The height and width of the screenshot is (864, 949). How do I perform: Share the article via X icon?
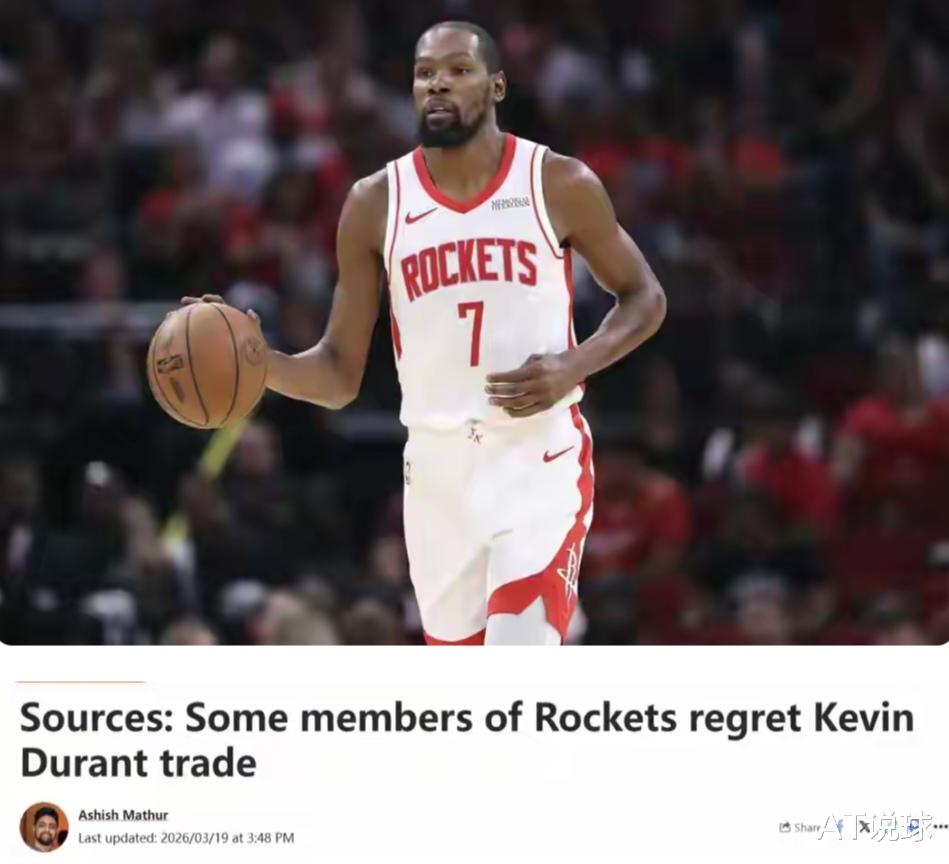[x=864, y=826]
